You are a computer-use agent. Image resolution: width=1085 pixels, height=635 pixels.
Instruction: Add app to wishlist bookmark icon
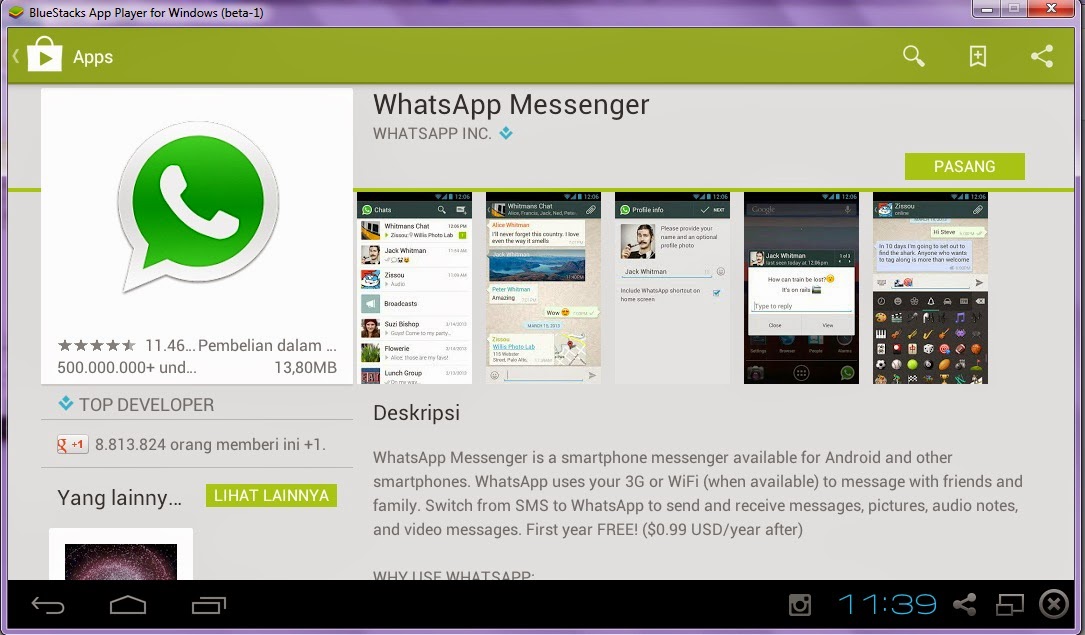pos(977,56)
